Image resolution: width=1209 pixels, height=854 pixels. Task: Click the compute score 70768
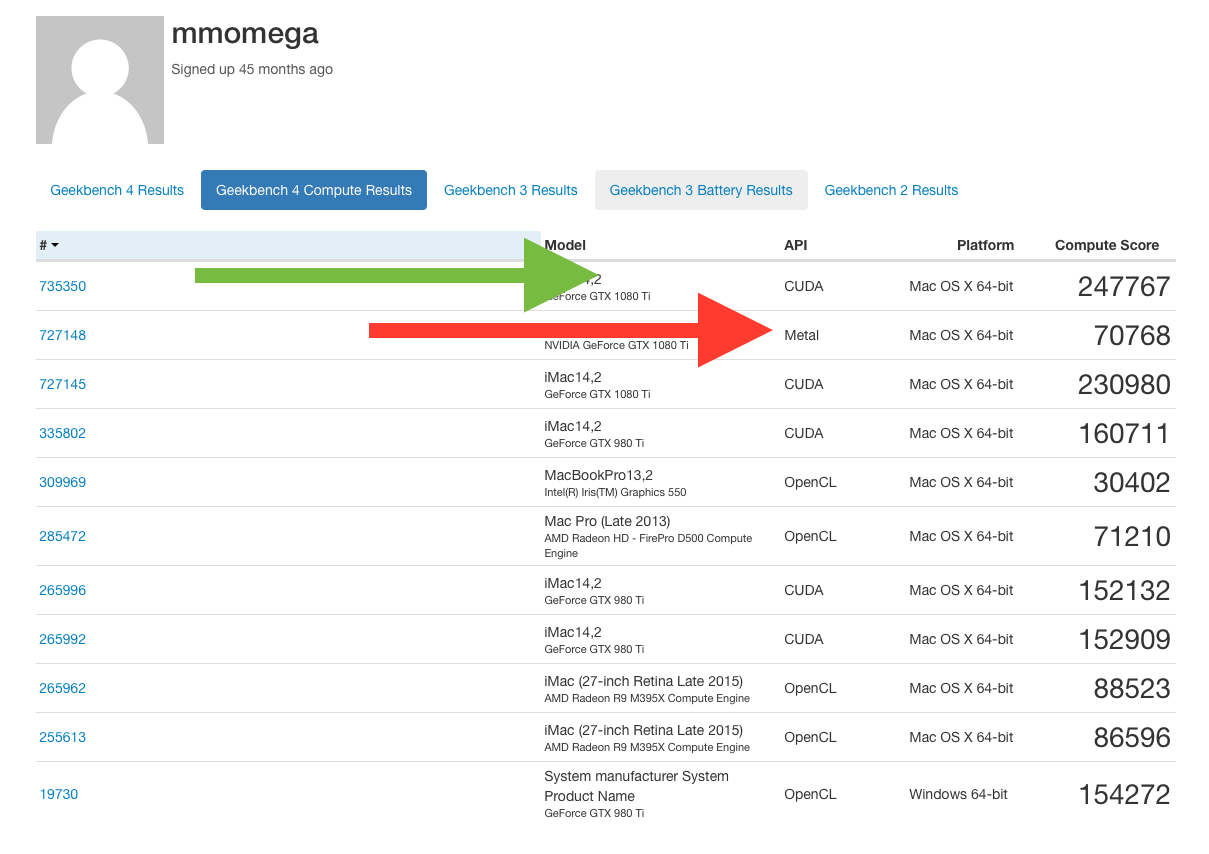tap(1132, 335)
